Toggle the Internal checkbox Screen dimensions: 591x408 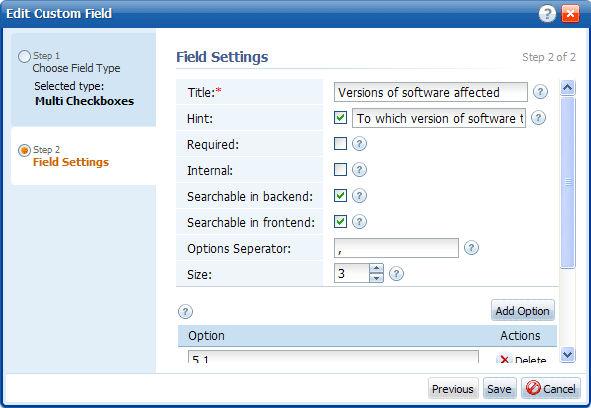(x=340, y=170)
